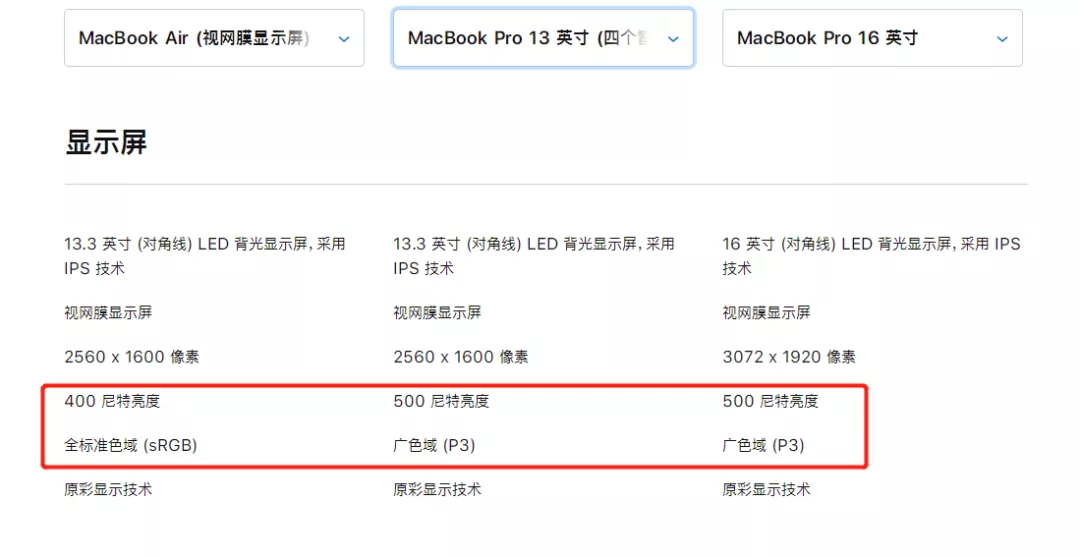Click the 显示屏 section heading
1080x558 pixels.
coord(106,143)
